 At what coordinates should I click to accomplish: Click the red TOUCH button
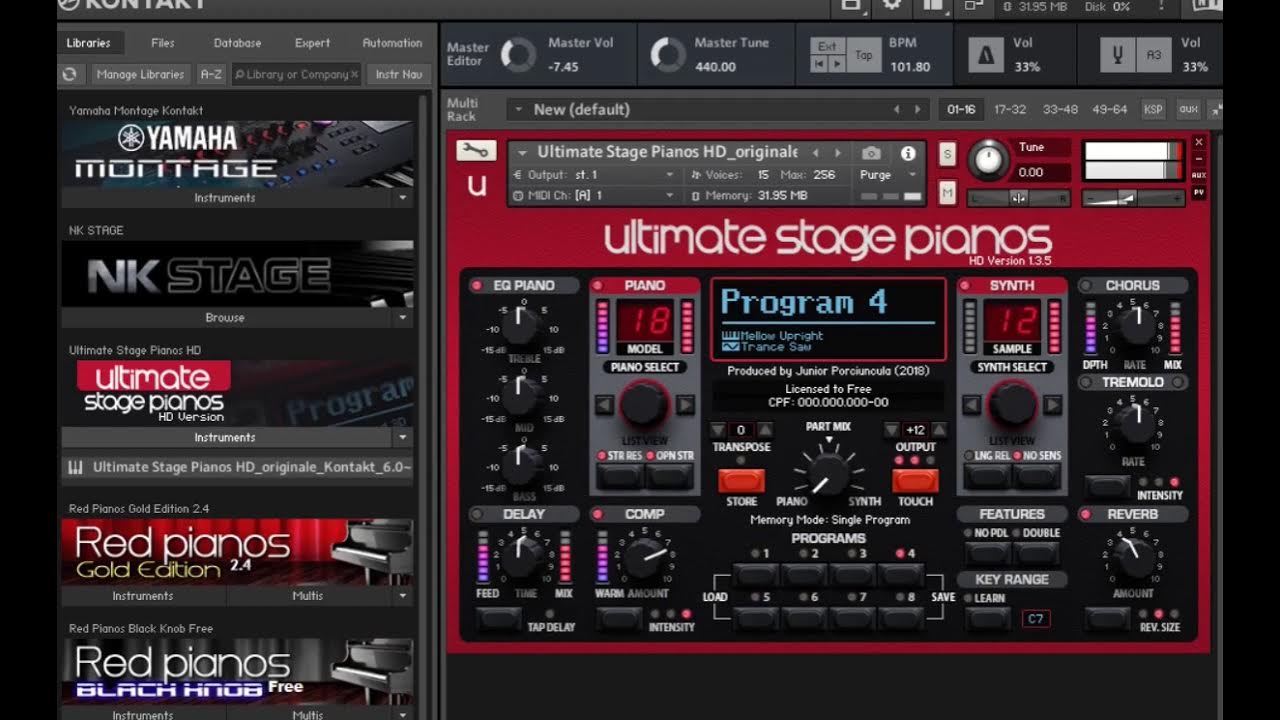tap(915, 481)
